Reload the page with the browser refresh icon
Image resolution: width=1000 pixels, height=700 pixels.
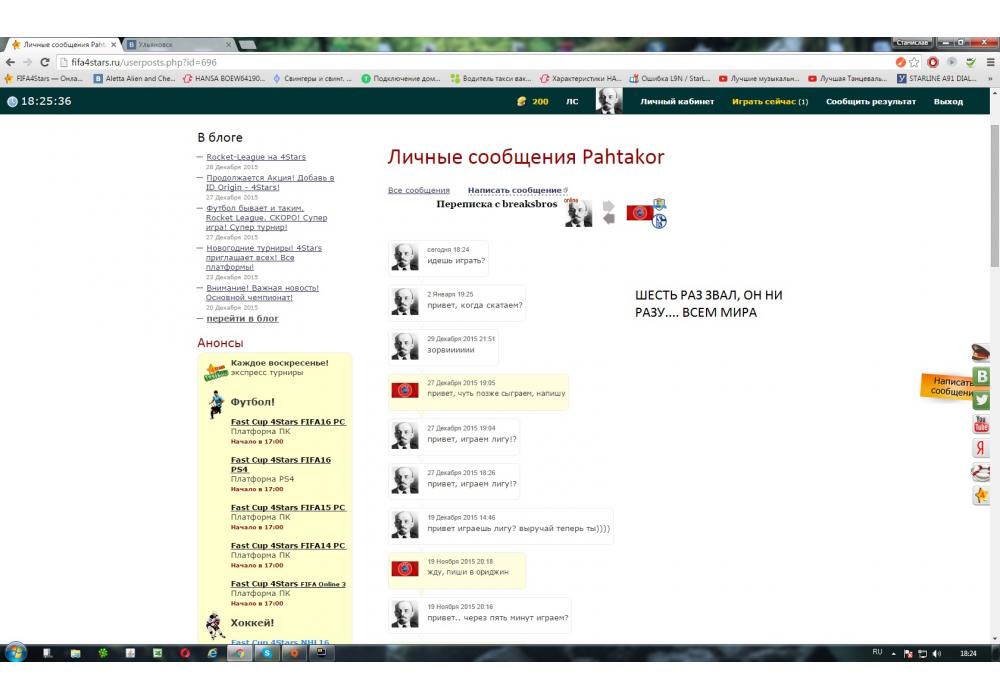click(x=45, y=62)
